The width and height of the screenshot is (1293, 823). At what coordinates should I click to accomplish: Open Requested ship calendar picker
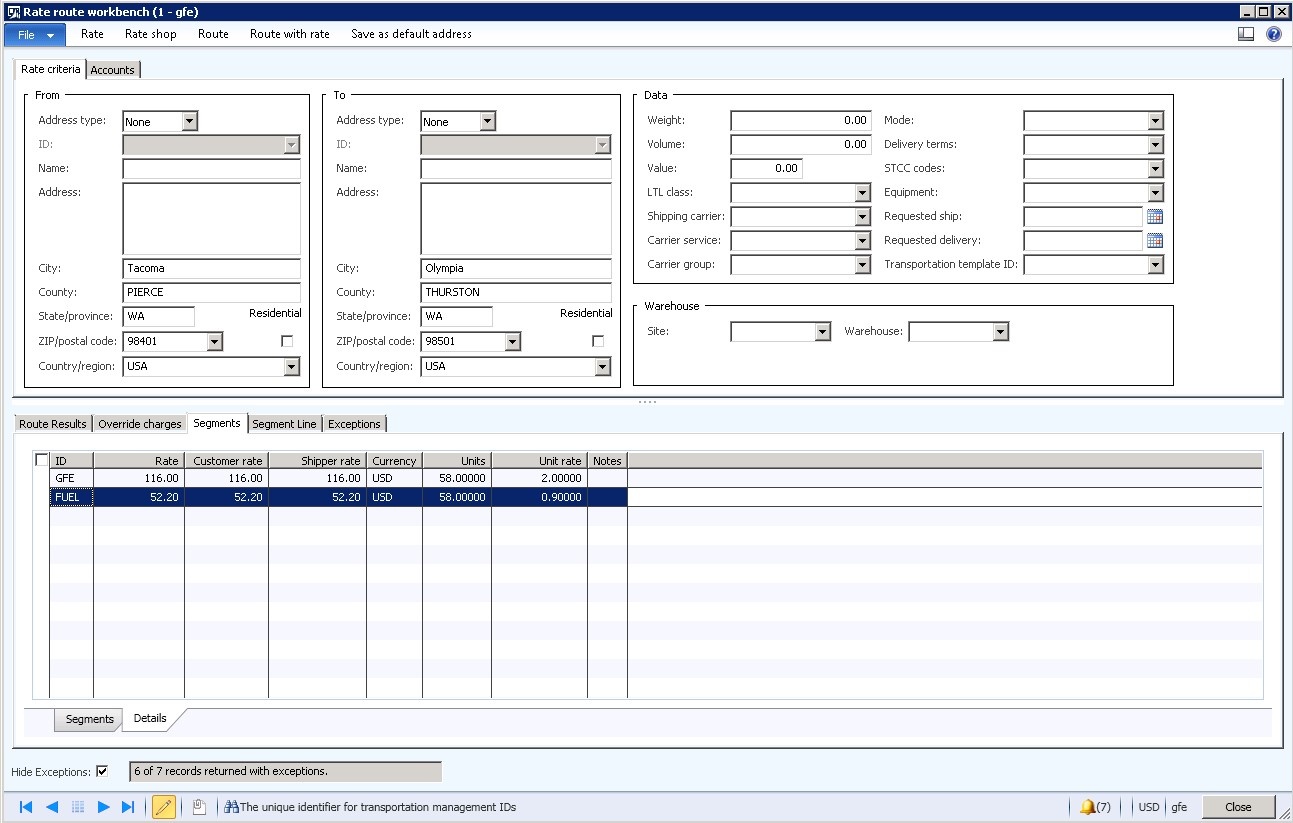click(x=1155, y=216)
